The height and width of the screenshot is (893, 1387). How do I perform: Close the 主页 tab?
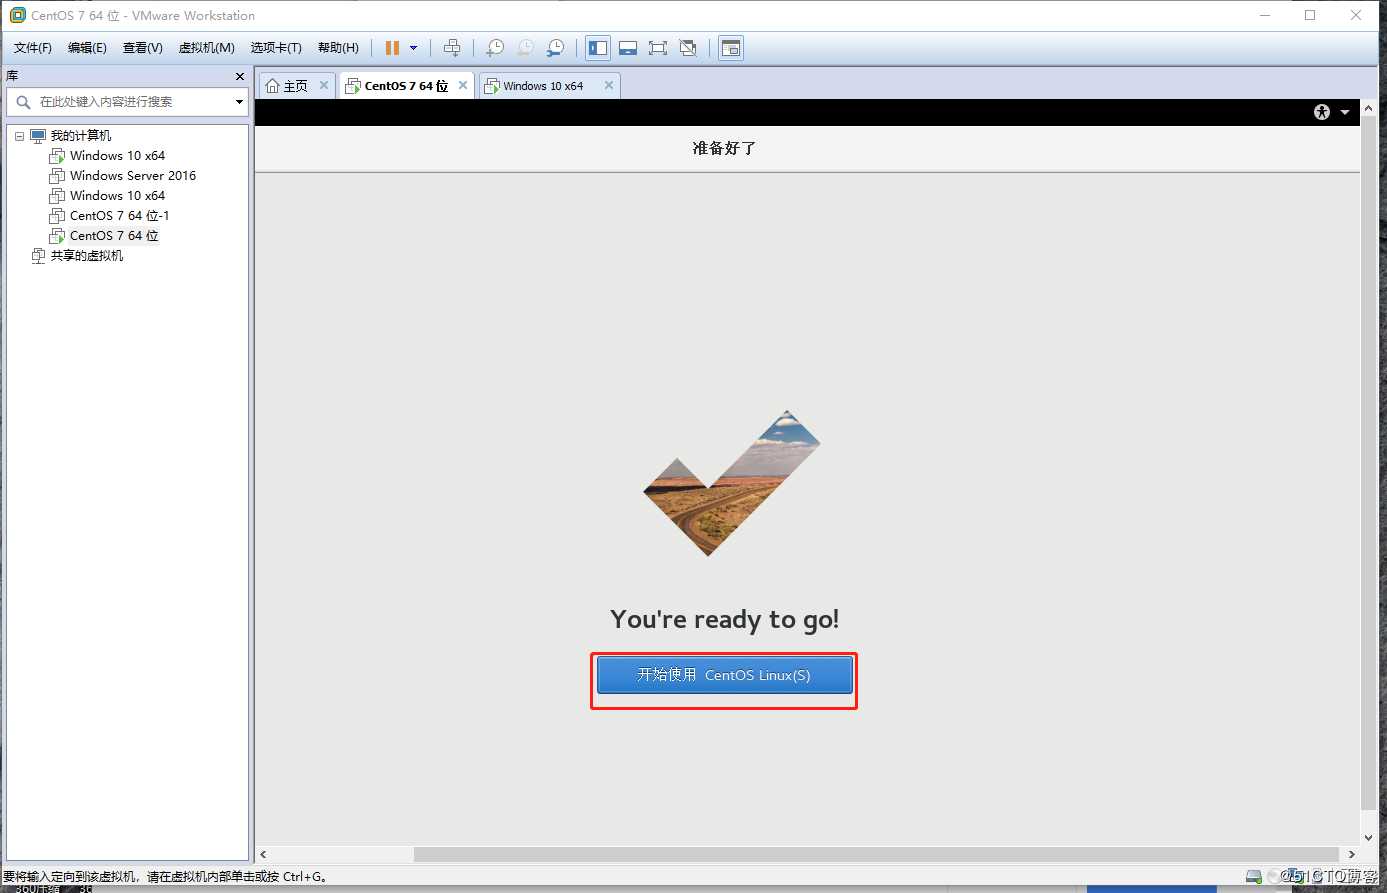click(x=324, y=86)
